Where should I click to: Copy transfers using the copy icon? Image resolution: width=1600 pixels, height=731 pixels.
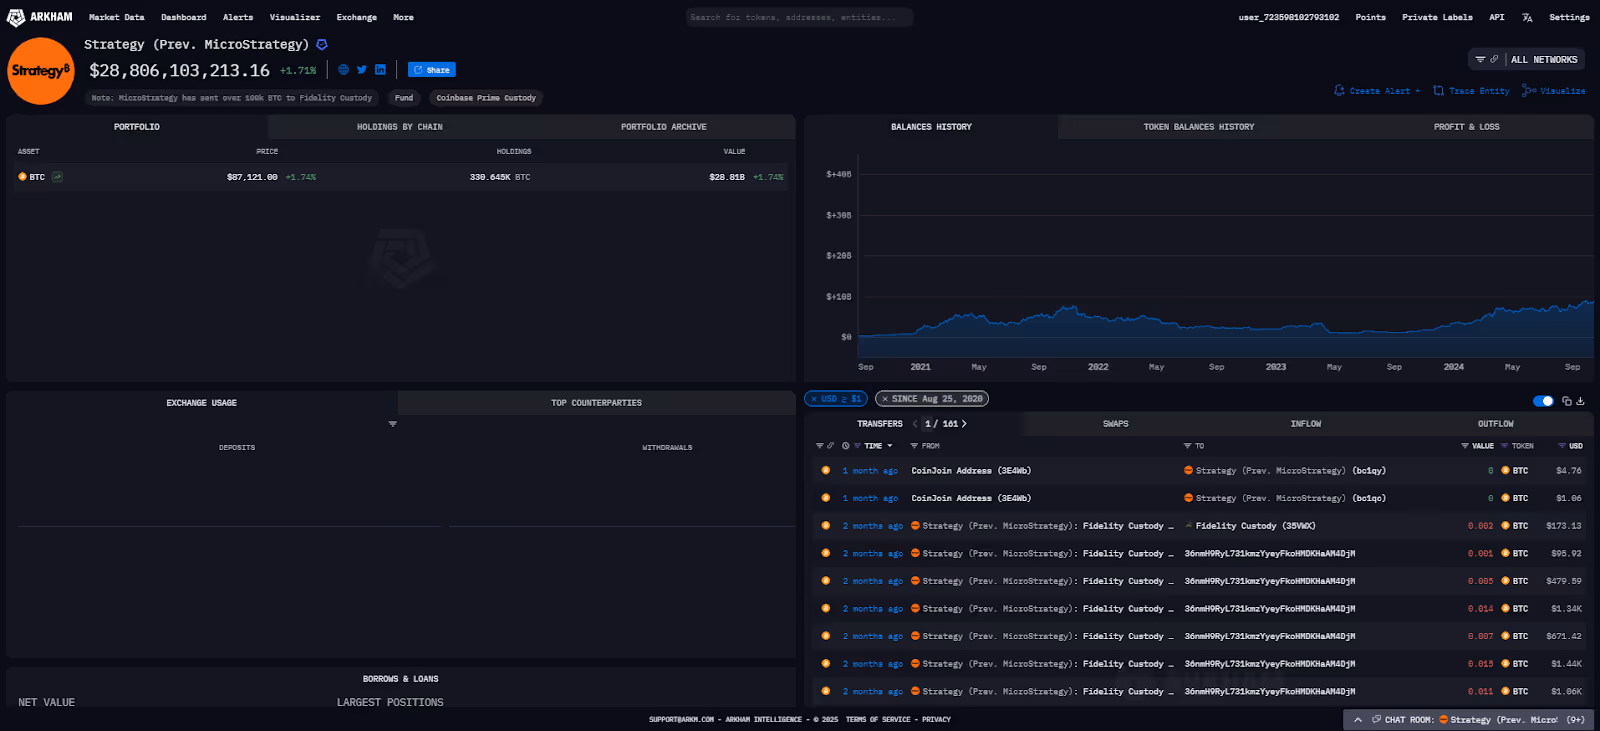tap(1567, 401)
